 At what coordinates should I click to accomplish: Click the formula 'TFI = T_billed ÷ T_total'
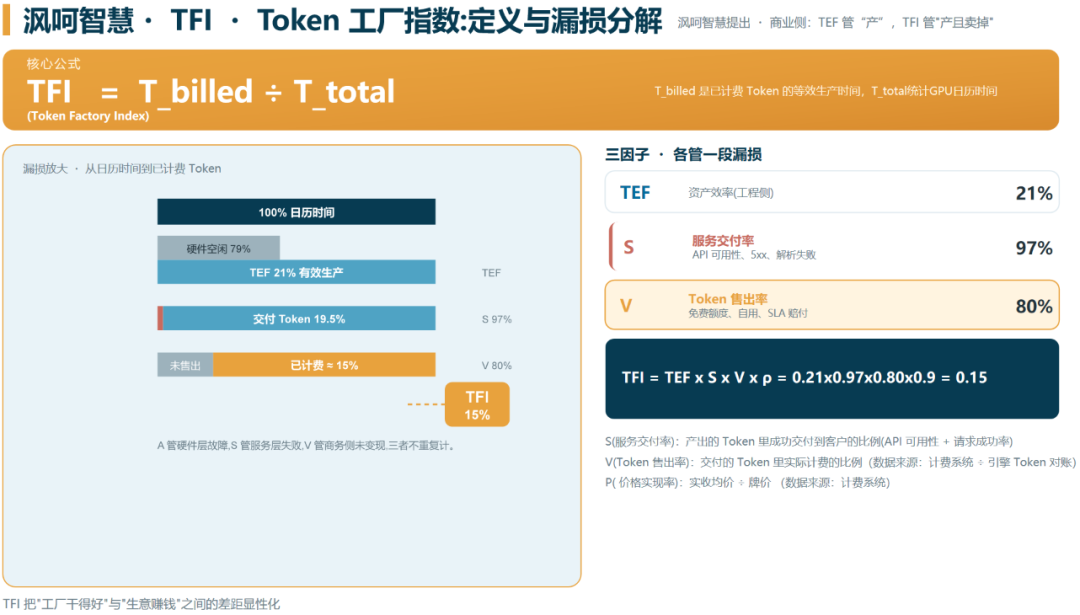[x=211, y=92]
